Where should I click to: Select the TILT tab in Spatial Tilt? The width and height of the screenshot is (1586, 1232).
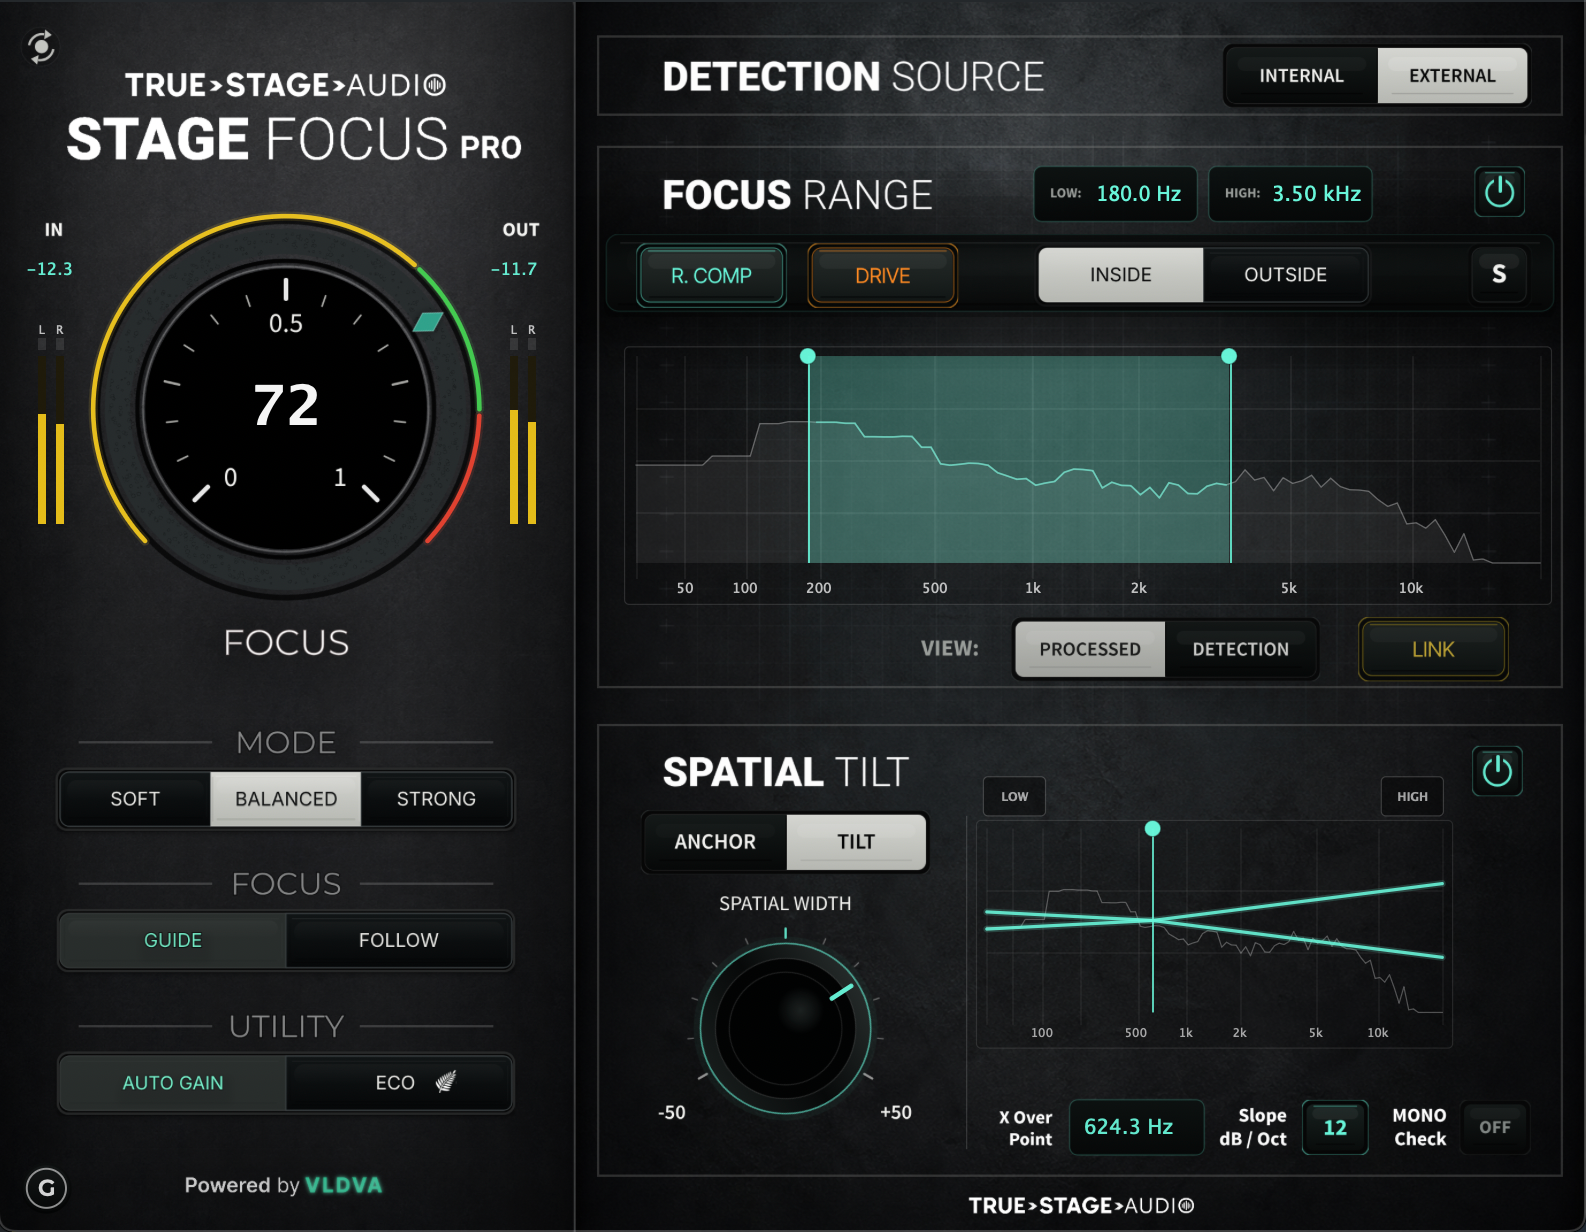tap(856, 842)
